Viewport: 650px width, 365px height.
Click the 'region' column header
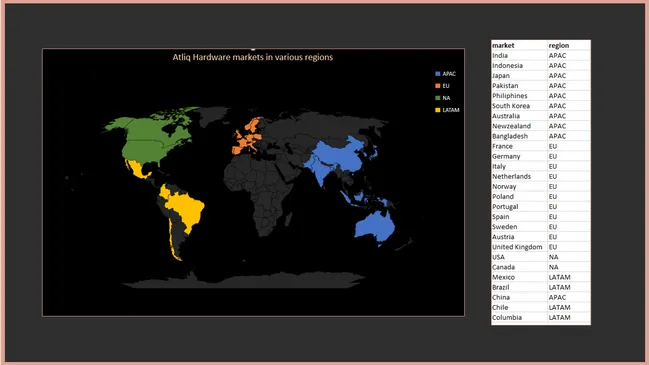pos(569,45)
